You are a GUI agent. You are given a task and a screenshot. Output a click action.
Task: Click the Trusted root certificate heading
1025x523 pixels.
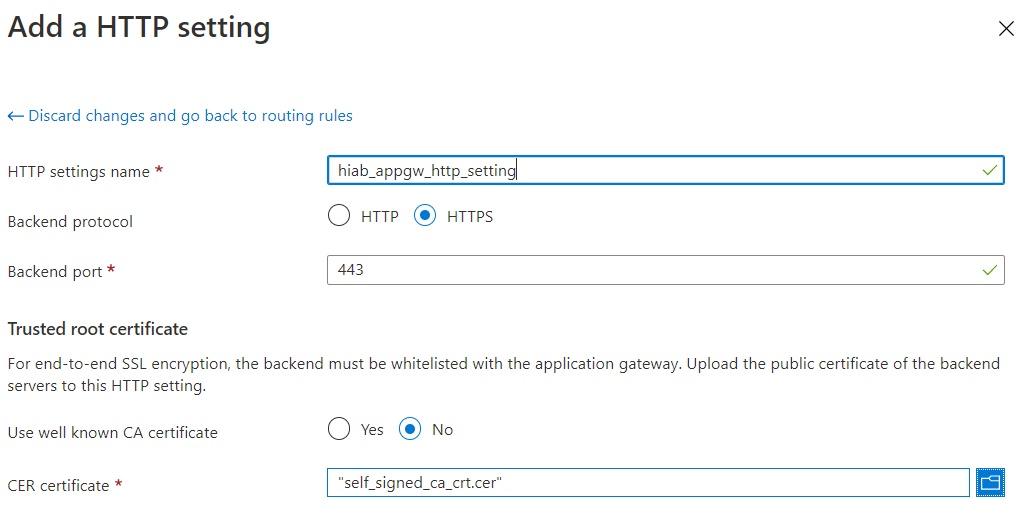[97, 329]
